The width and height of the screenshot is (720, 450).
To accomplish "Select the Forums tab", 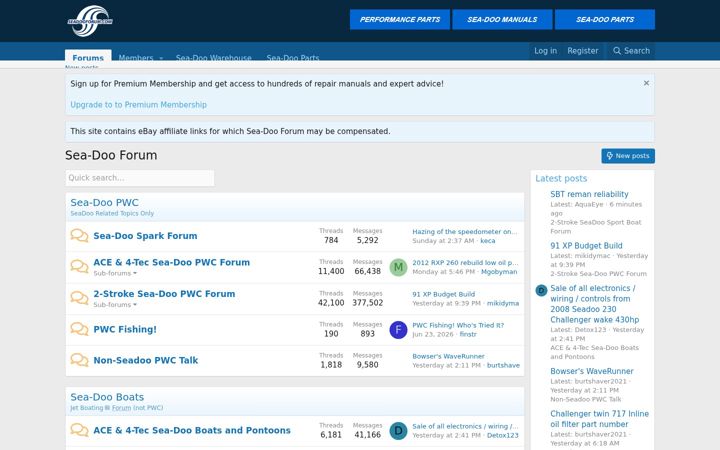I will [88, 57].
